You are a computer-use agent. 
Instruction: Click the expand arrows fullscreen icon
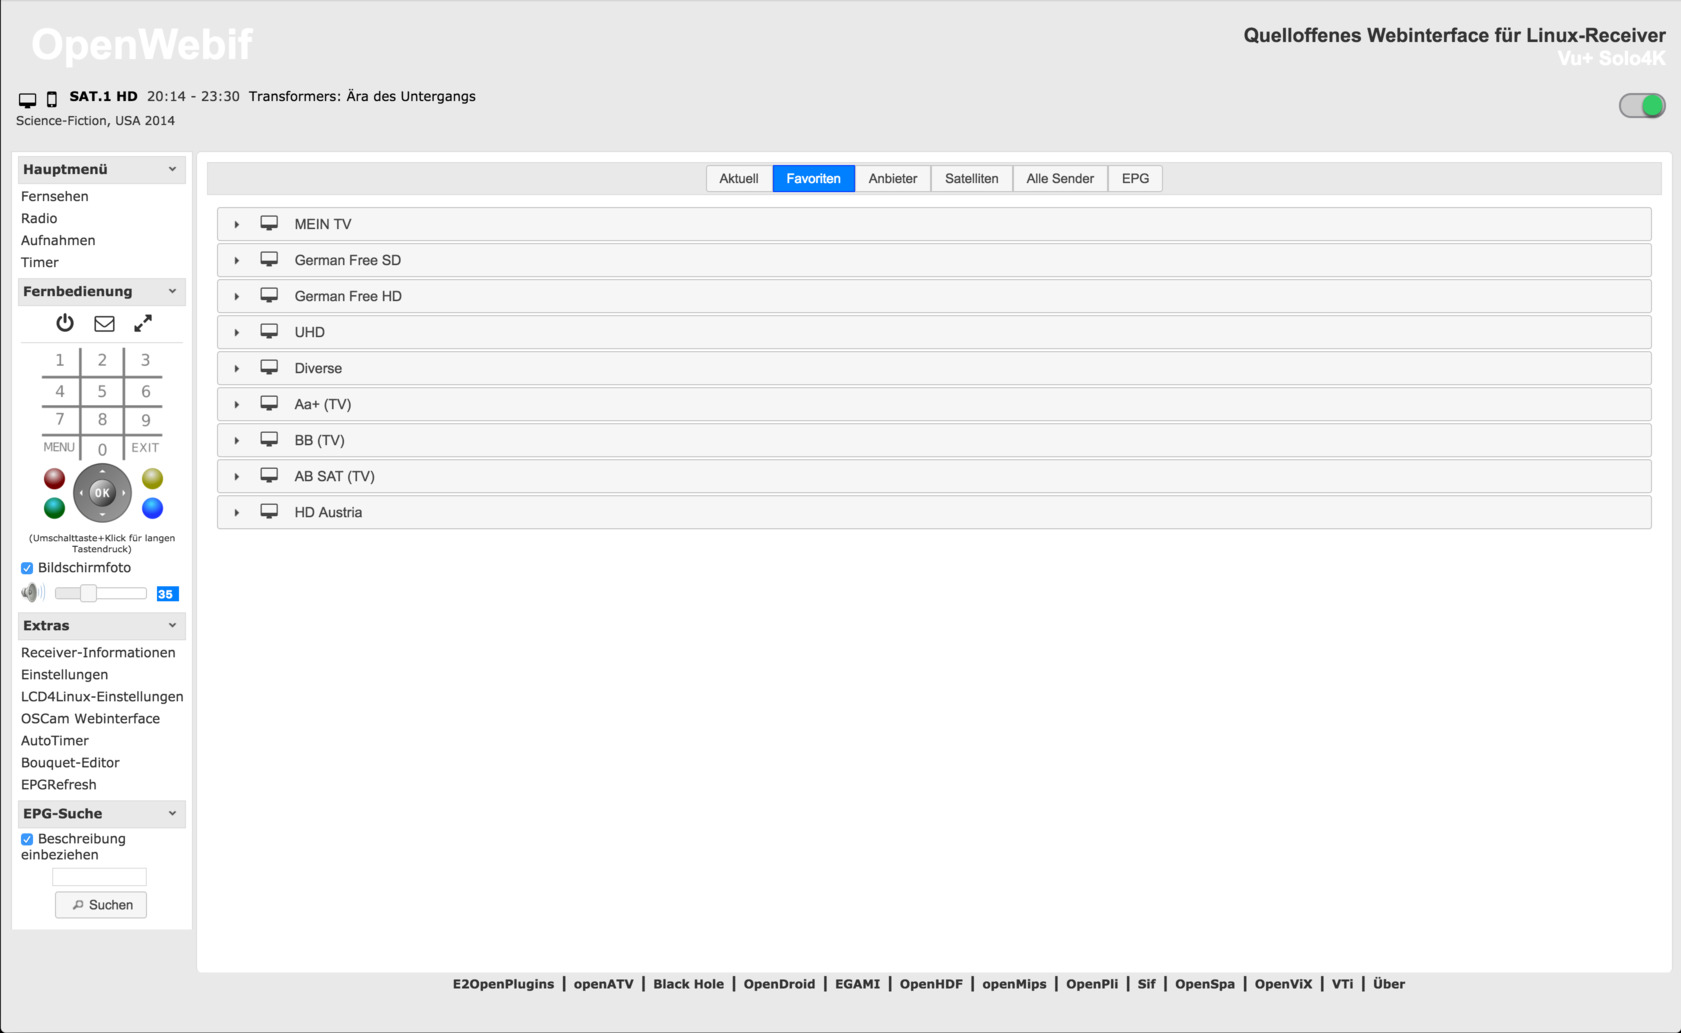click(x=143, y=323)
